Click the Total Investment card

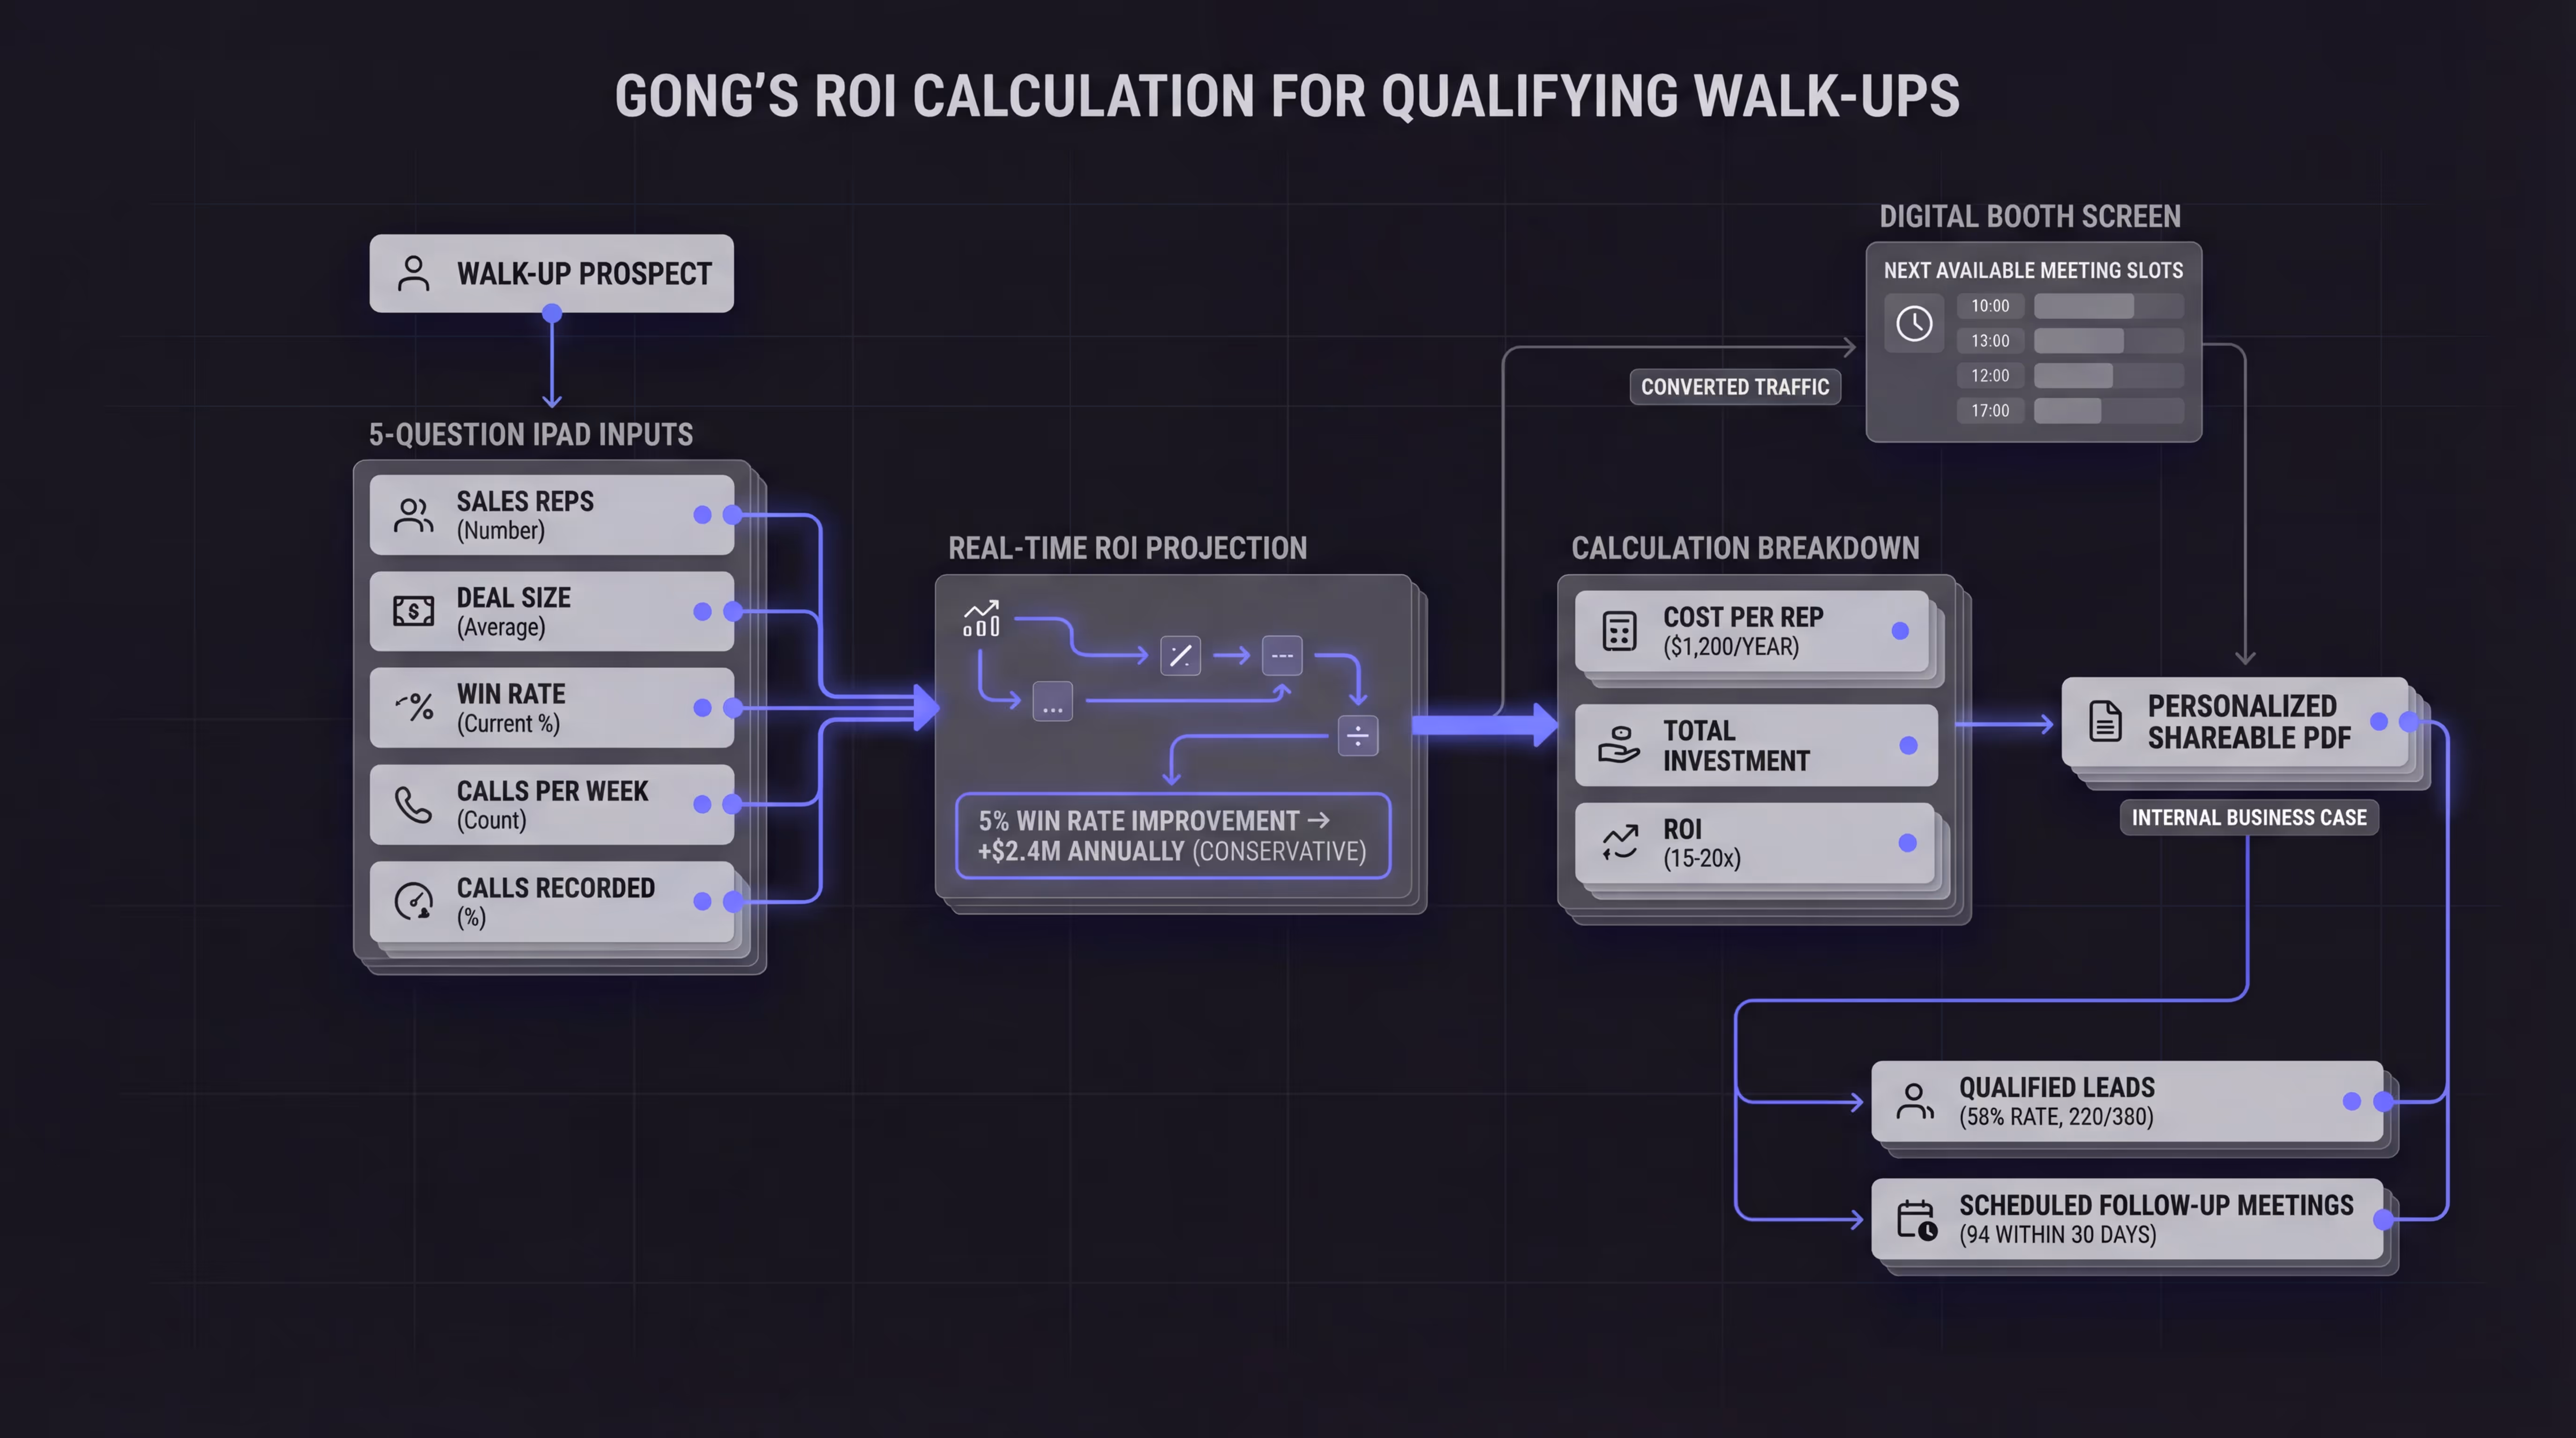(1755, 745)
